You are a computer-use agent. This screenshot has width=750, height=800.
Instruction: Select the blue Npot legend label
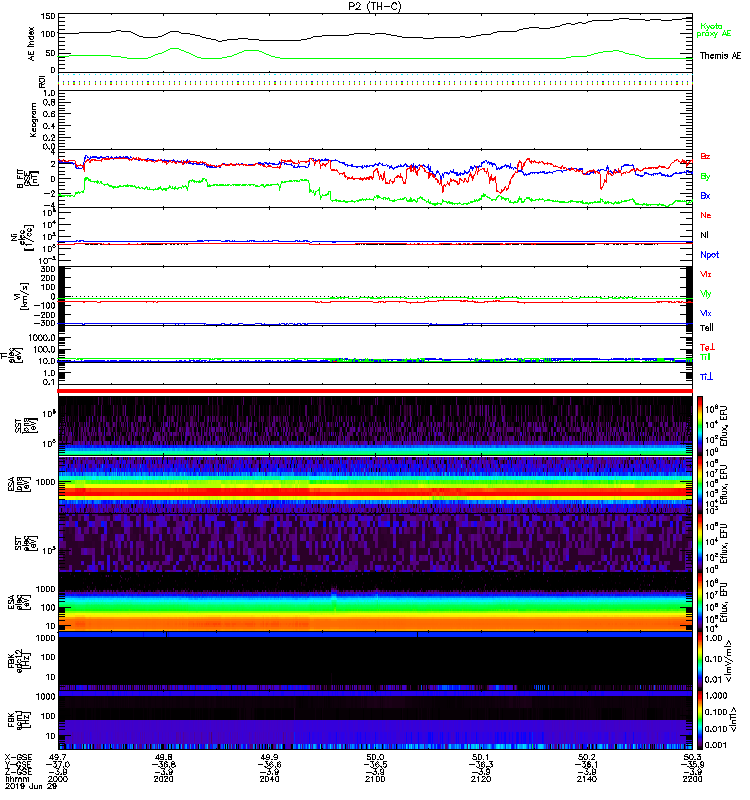[x=709, y=255]
